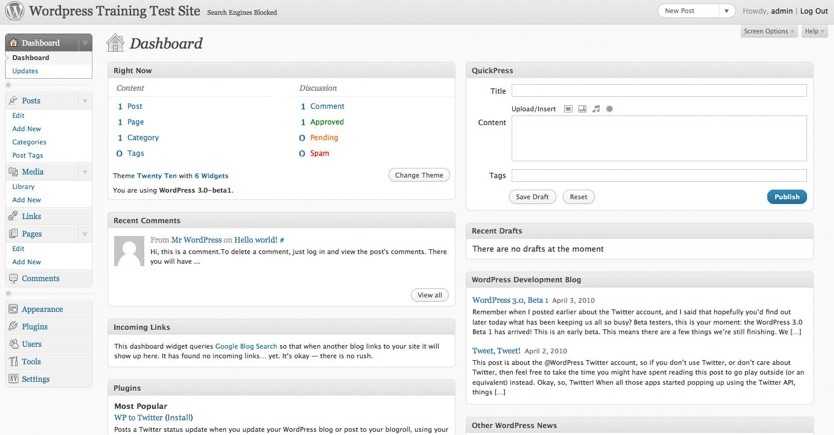Collapse the Posts menu arrow
The width and height of the screenshot is (834, 435).
(x=85, y=100)
